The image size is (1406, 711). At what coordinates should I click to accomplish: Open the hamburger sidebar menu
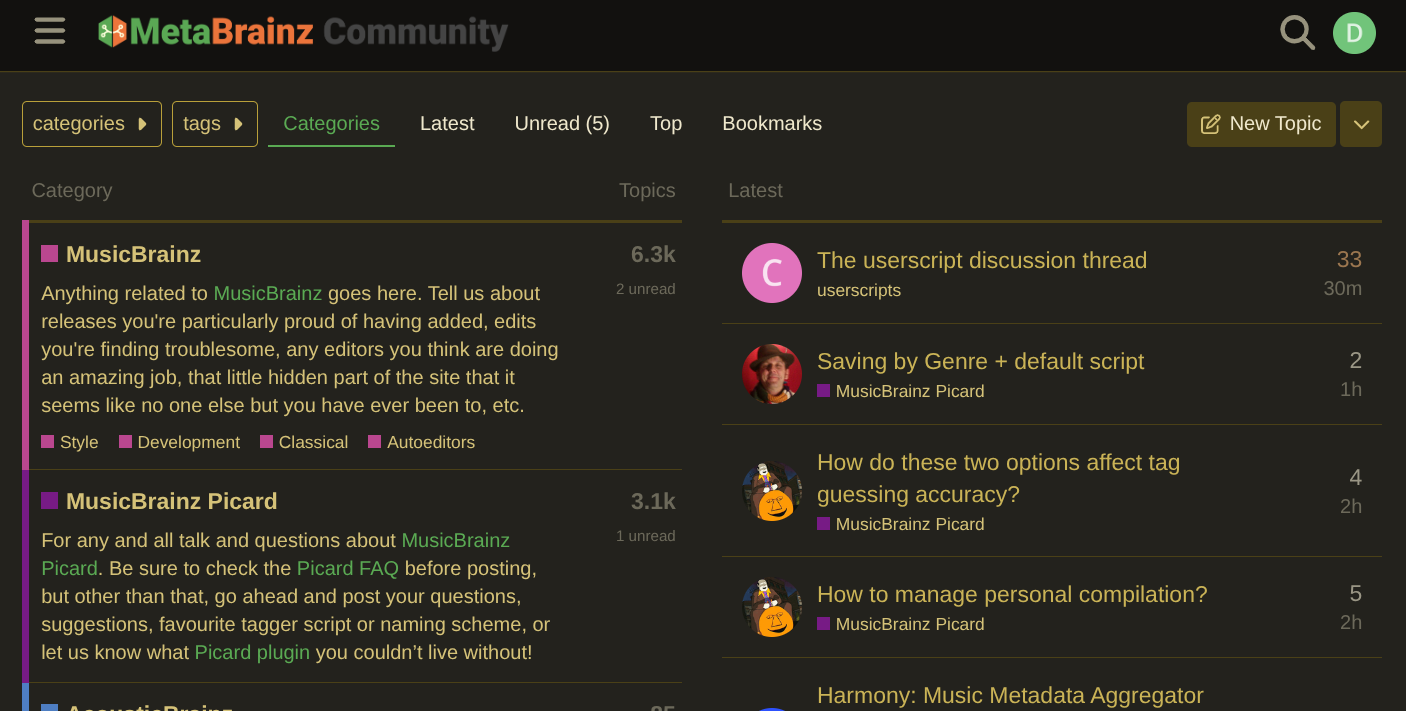pyautogui.click(x=50, y=31)
